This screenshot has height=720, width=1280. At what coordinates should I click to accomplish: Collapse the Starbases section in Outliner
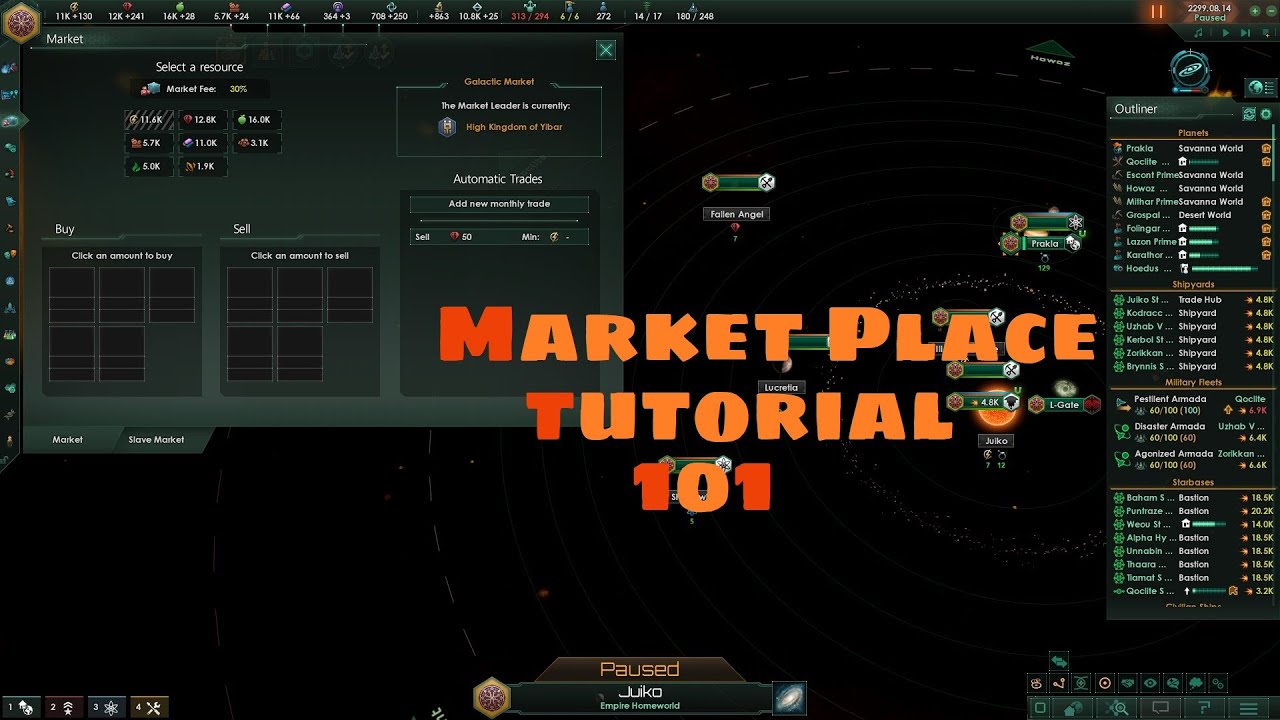1192,482
